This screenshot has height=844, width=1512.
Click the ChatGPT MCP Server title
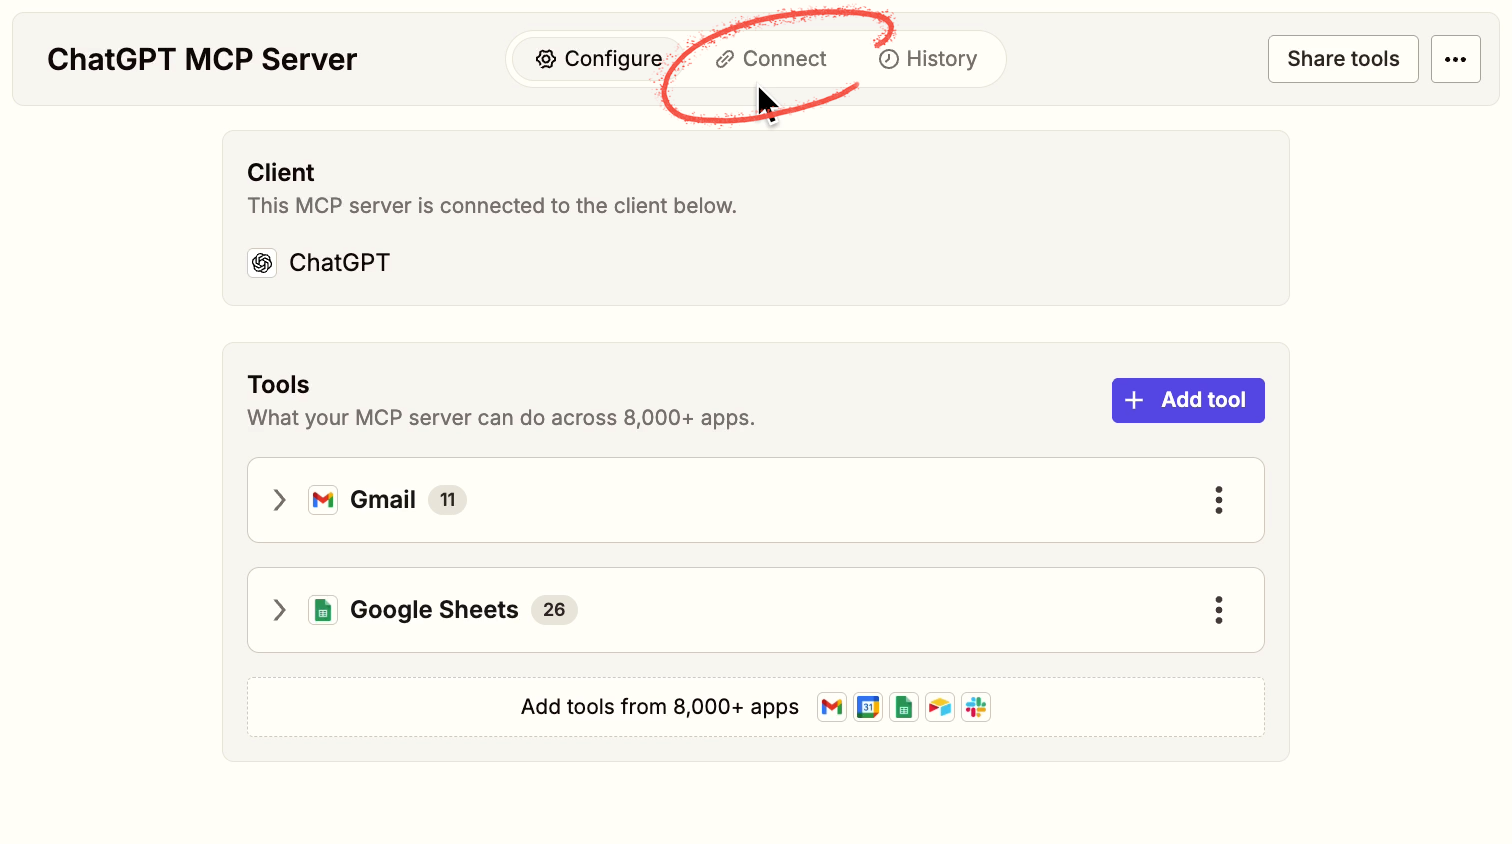point(202,60)
